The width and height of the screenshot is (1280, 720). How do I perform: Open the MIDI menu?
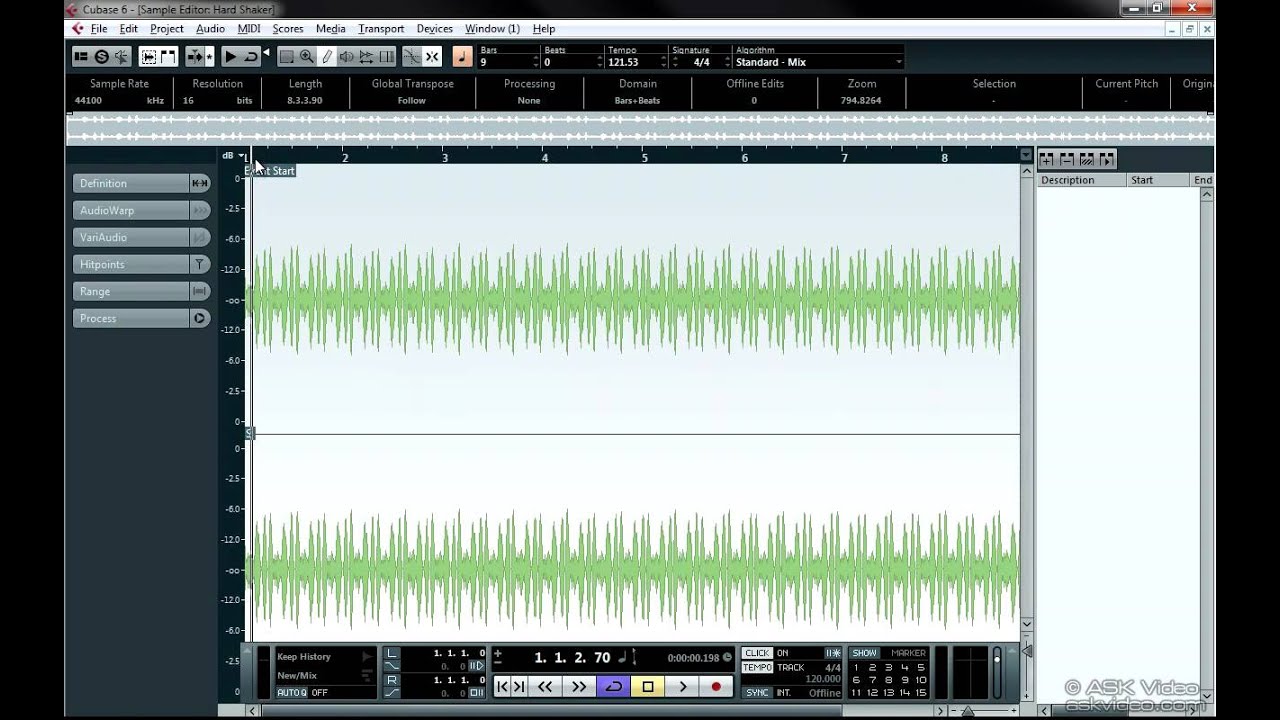pyautogui.click(x=249, y=29)
